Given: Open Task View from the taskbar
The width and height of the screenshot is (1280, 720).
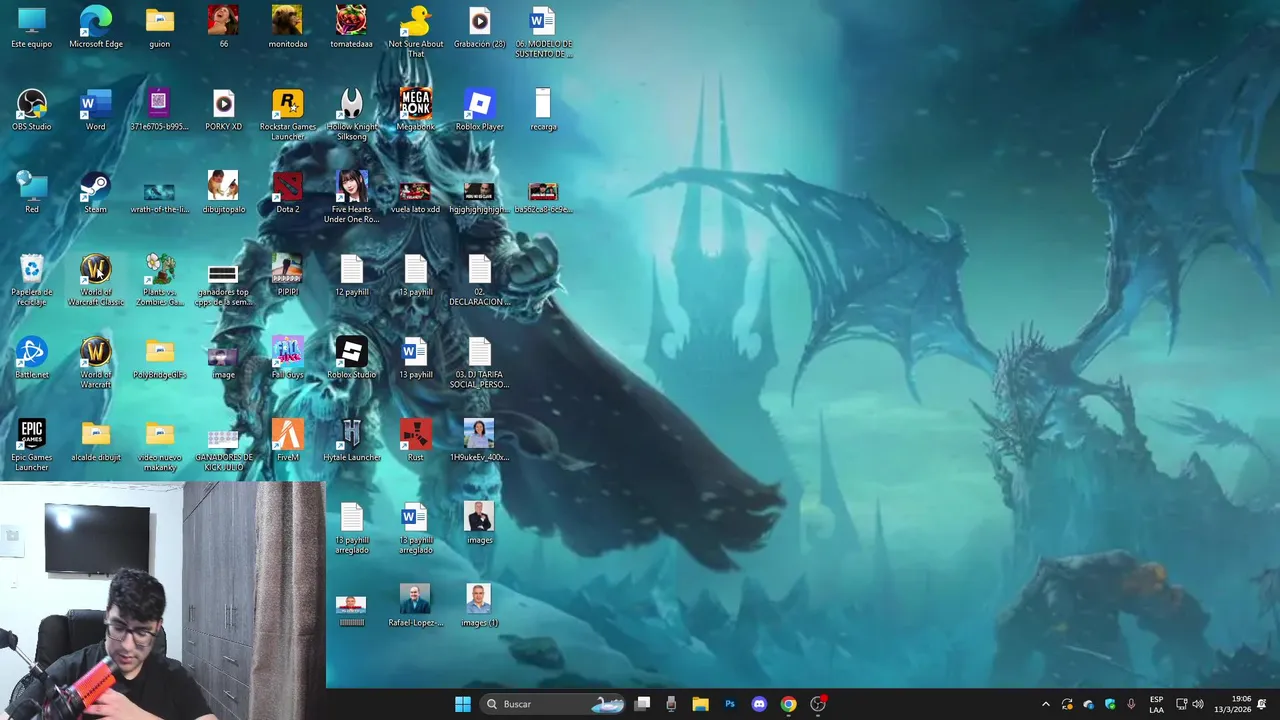Looking at the screenshot, I should [643, 704].
